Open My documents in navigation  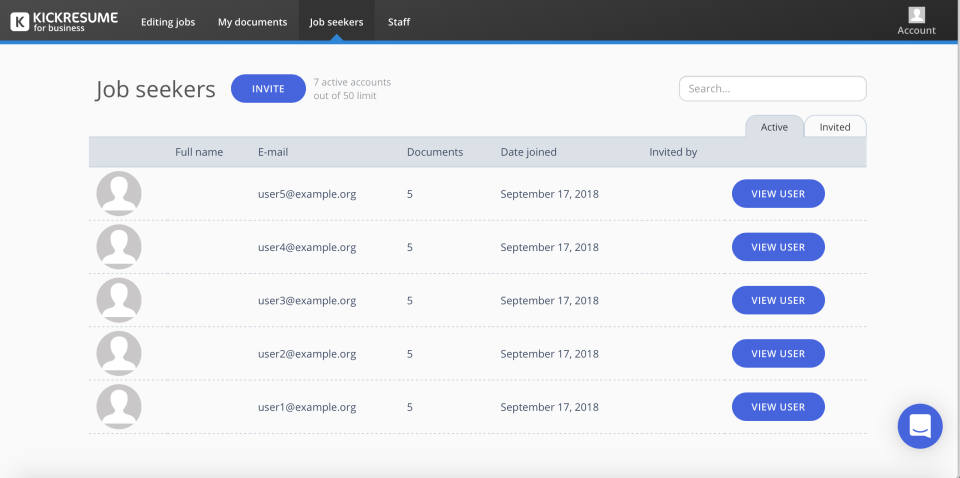coord(252,22)
